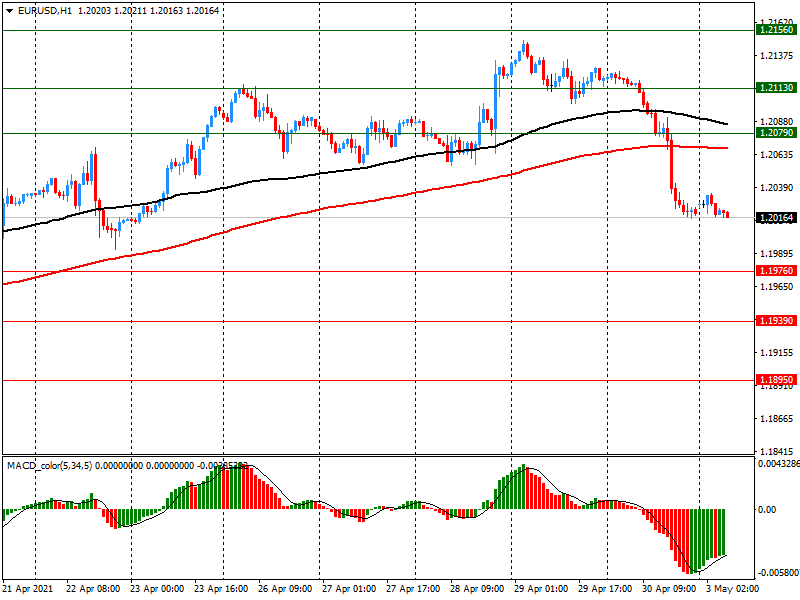This screenshot has width=800, height=600.
Task: Click the 22 Apr 08:00 time label
Action: (x=93, y=589)
